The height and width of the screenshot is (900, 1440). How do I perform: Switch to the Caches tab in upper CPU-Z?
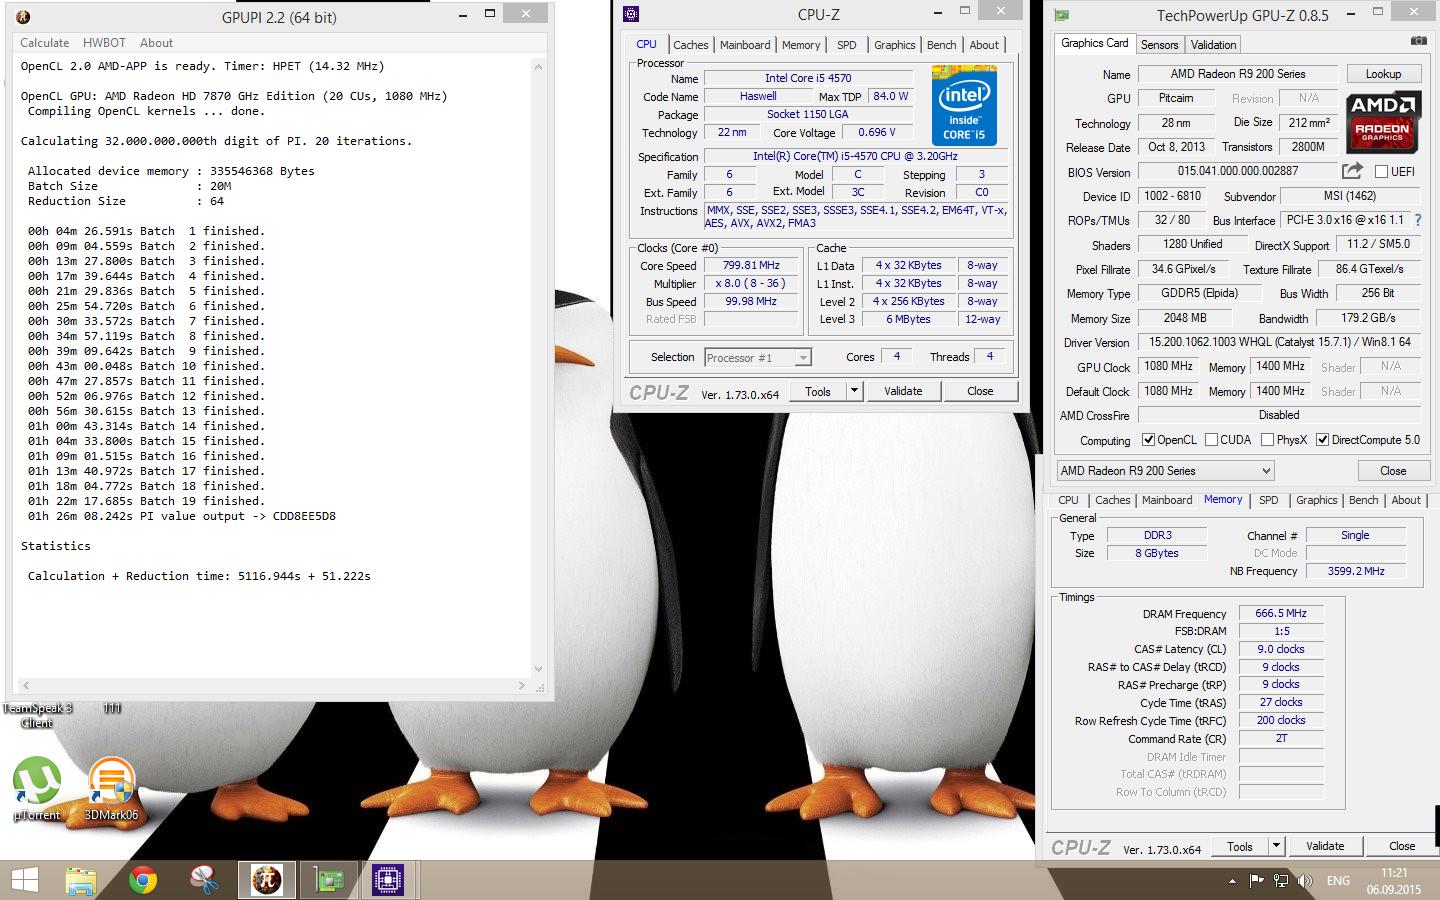[x=690, y=45]
